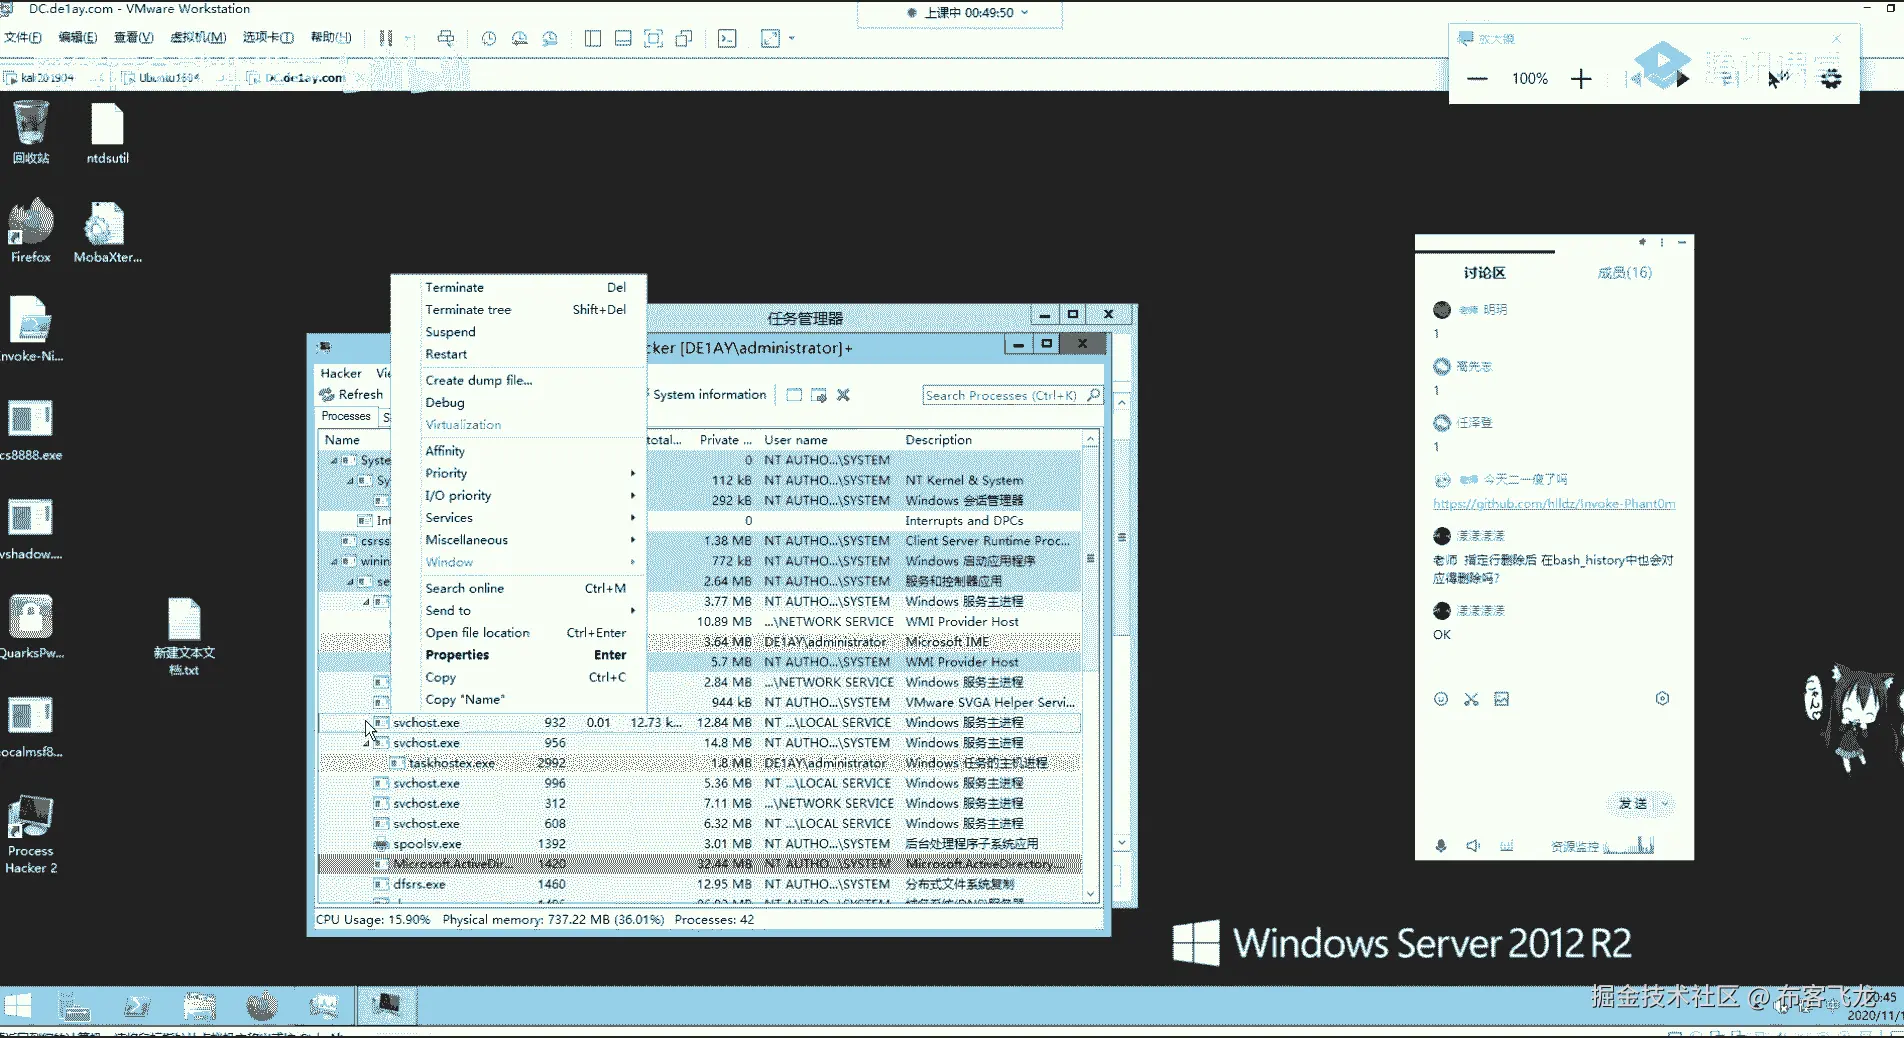1904x1038 pixels.
Task: Expand the Priority submenu
Action: pos(518,473)
